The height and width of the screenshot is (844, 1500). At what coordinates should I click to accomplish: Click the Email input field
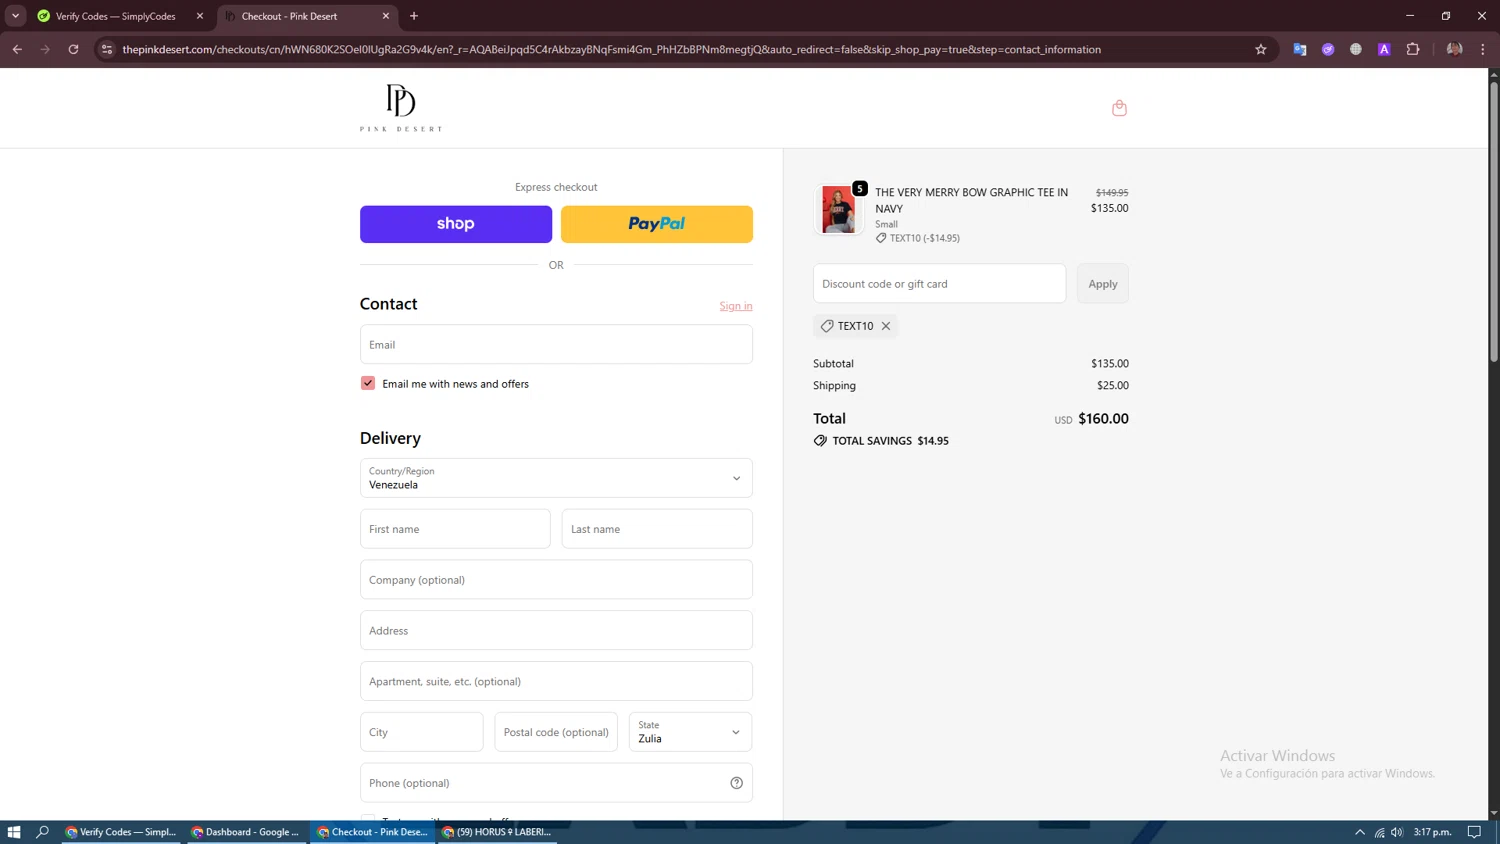tap(556, 344)
